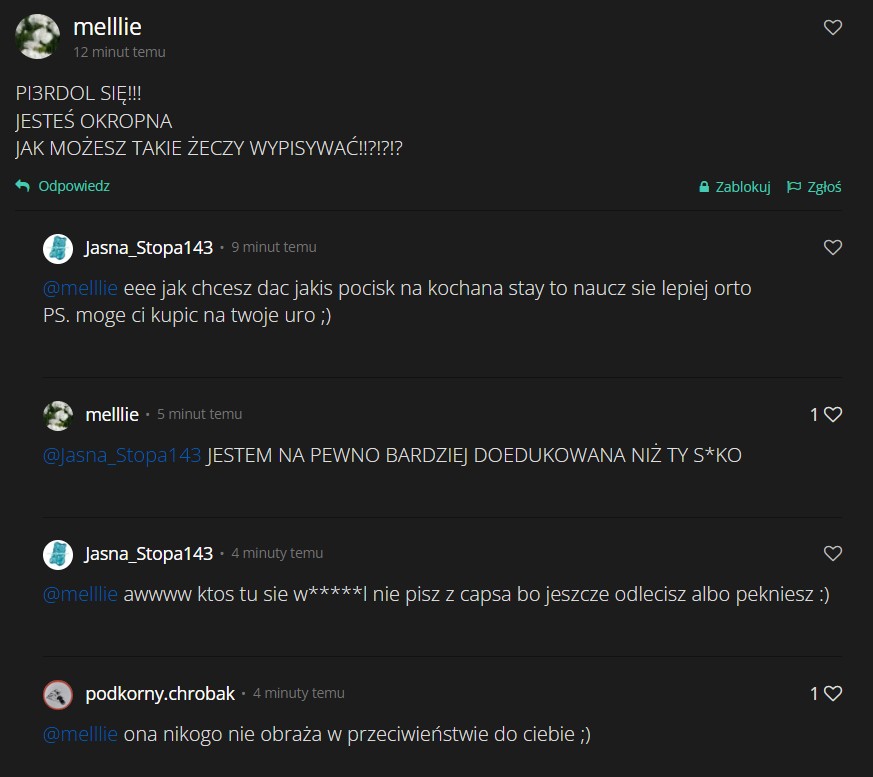The width and height of the screenshot is (873, 777).
Task: Click the flag icon next to Zgłoś
Action: point(793,187)
